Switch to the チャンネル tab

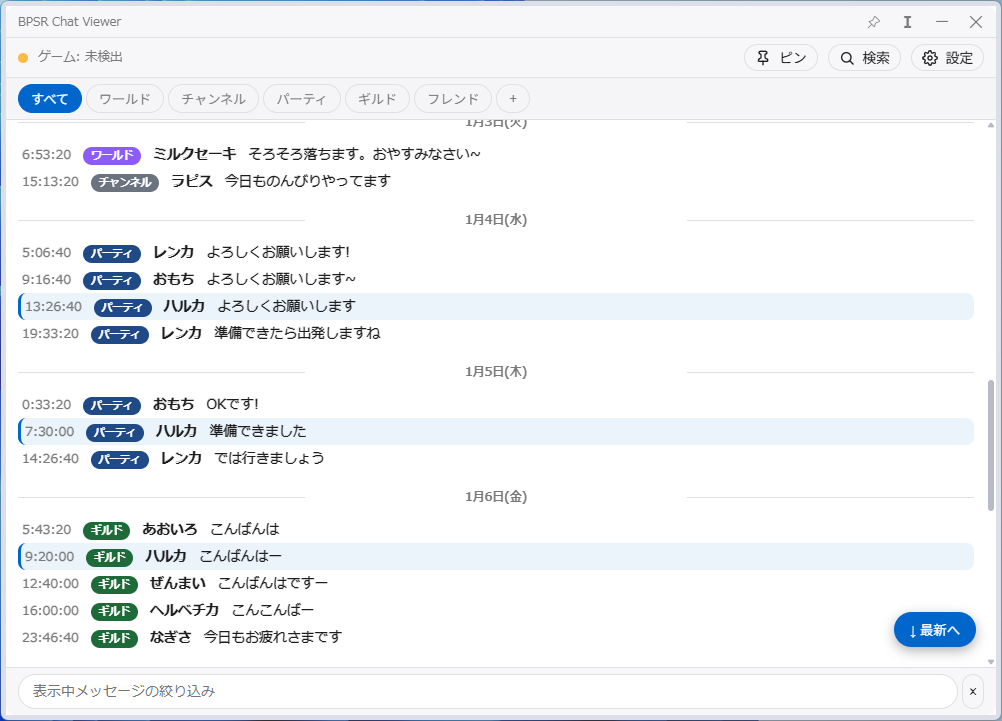[213, 99]
